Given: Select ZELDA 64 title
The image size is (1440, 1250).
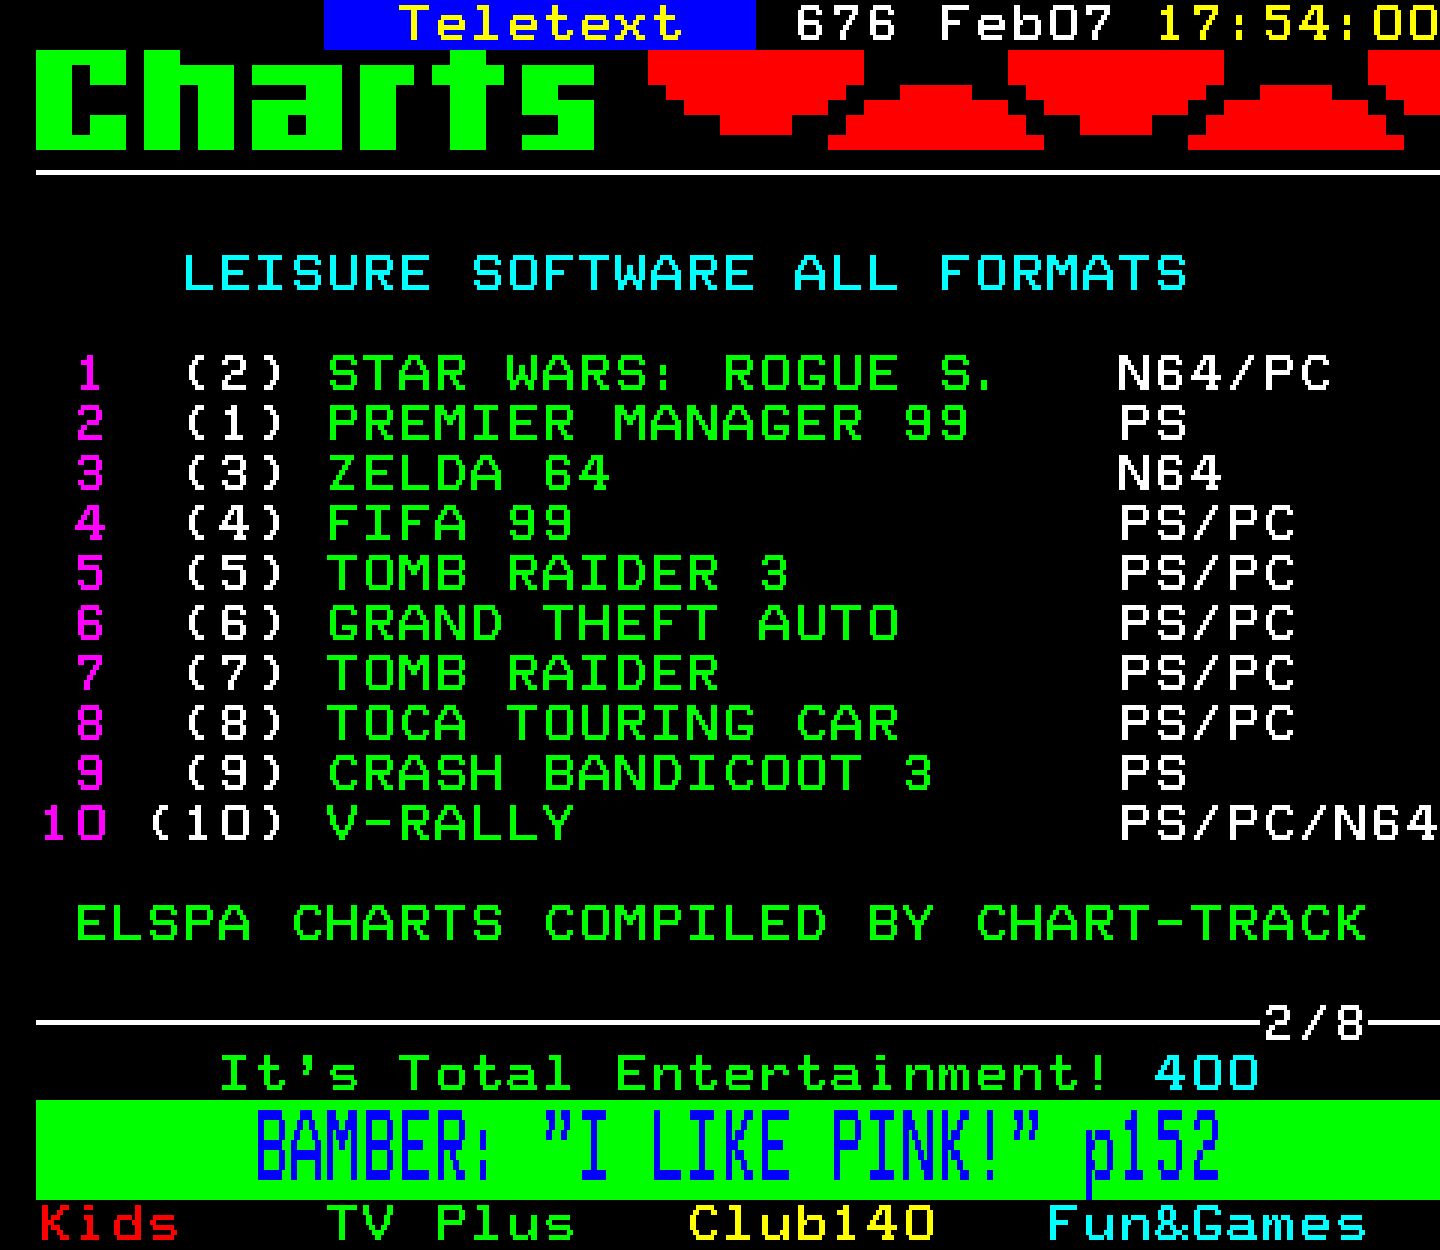Looking at the screenshot, I should click(x=469, y=474).
